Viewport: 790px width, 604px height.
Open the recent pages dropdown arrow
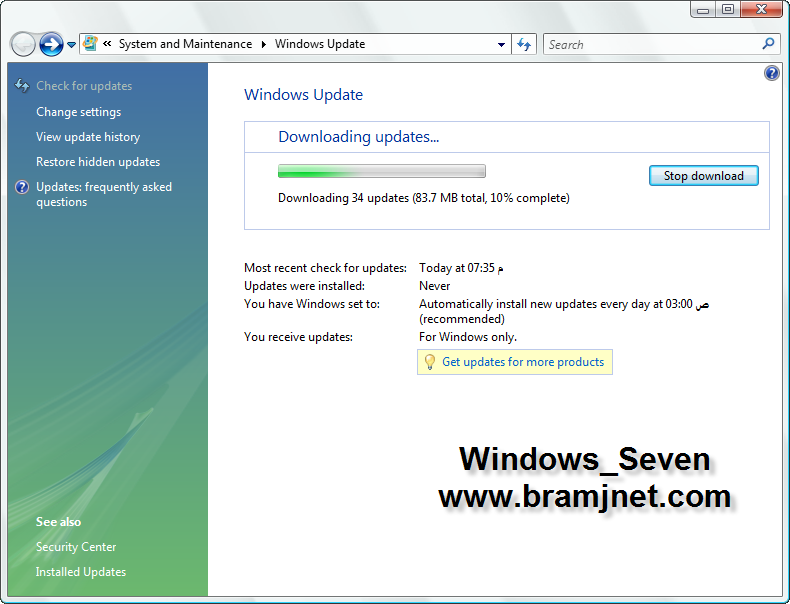pyautogui.click(x=72, y=45)
